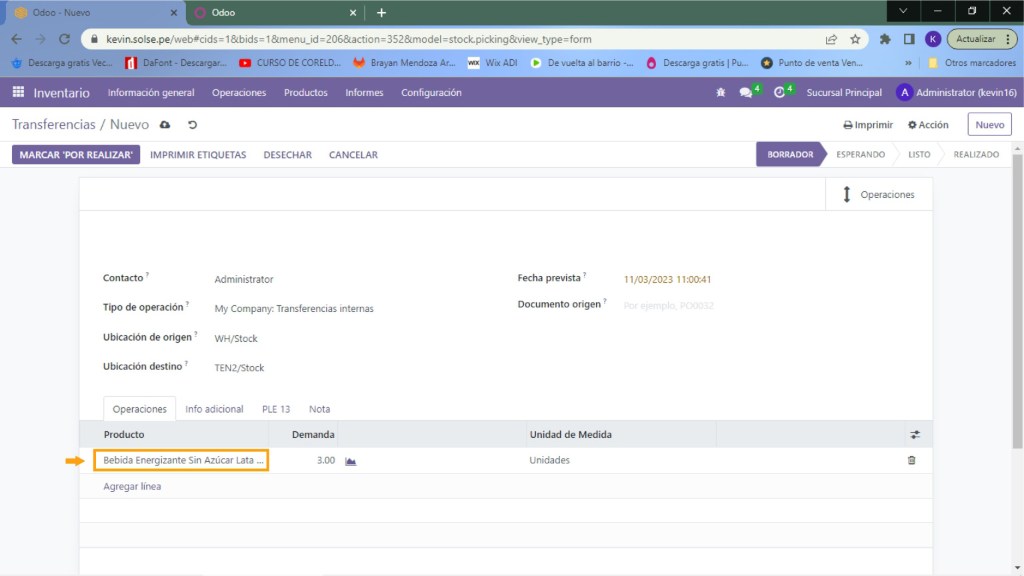The image size is (1024, 576).
Task: Select the LISTO status stage
Action: tap(918, 155)
